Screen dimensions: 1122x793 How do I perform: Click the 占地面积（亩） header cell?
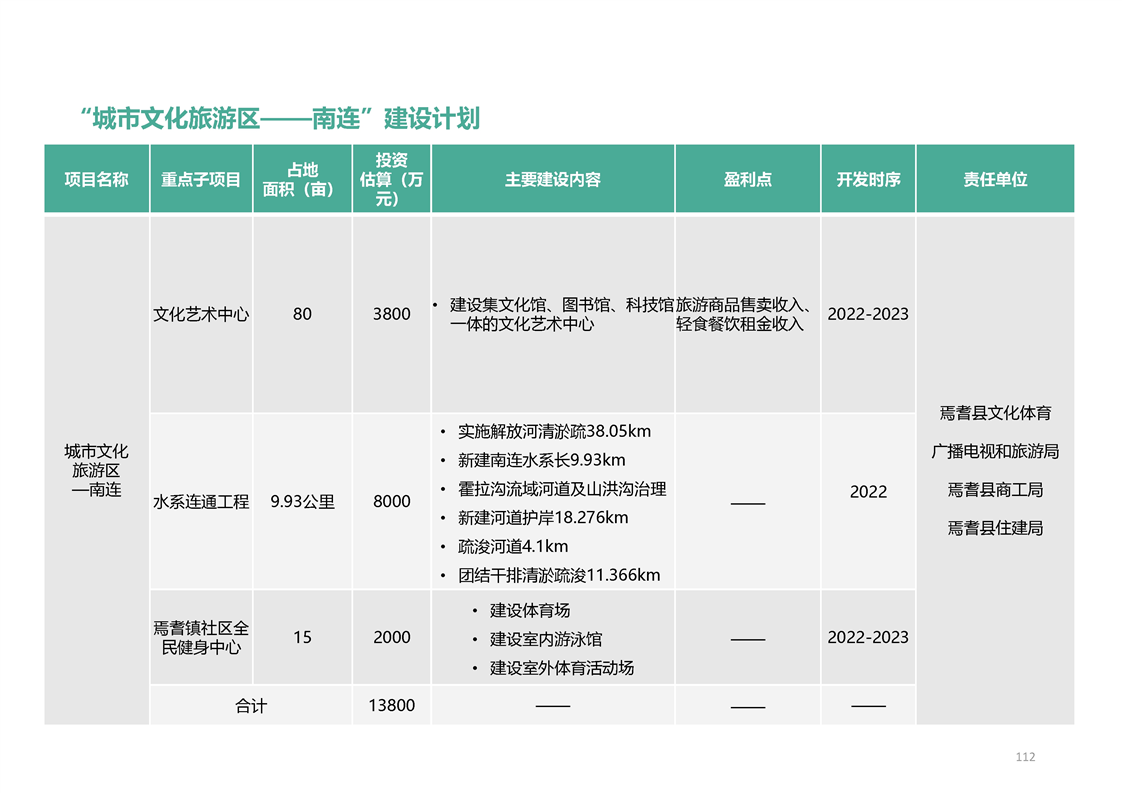(x=302, y=179)
